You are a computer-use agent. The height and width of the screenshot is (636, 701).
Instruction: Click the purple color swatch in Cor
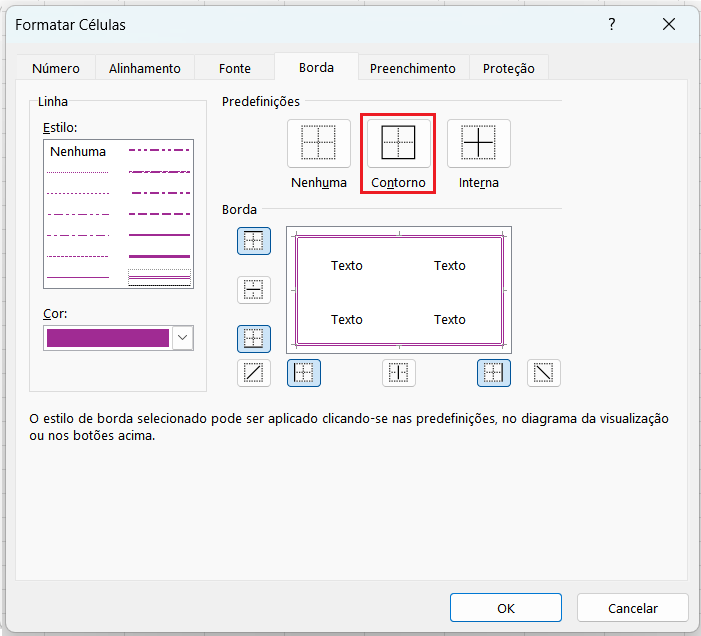108,338
